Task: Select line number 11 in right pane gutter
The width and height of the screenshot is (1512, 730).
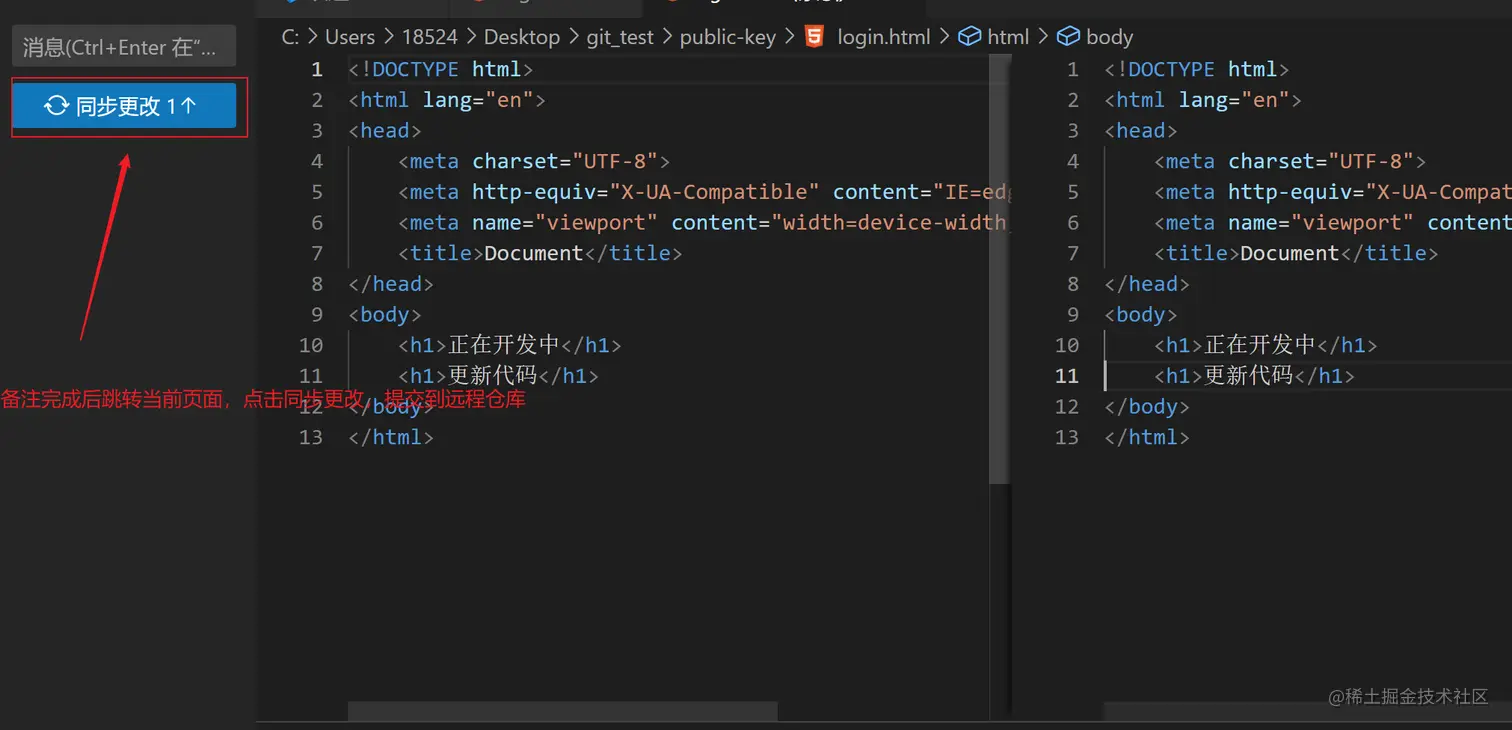Action: 1067,376
